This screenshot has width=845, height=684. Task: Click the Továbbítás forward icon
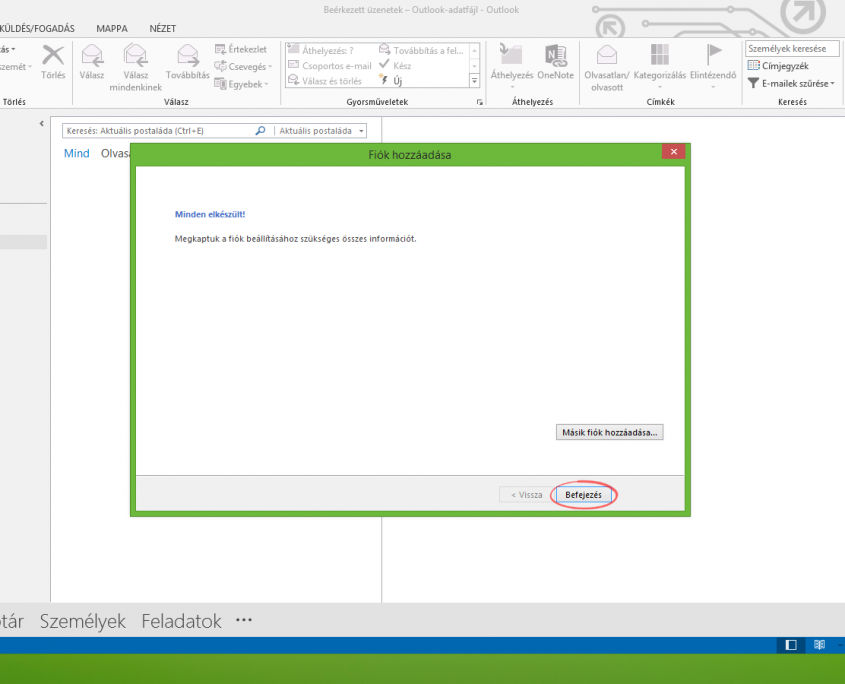pyautogui.click(x=188, y=56)
